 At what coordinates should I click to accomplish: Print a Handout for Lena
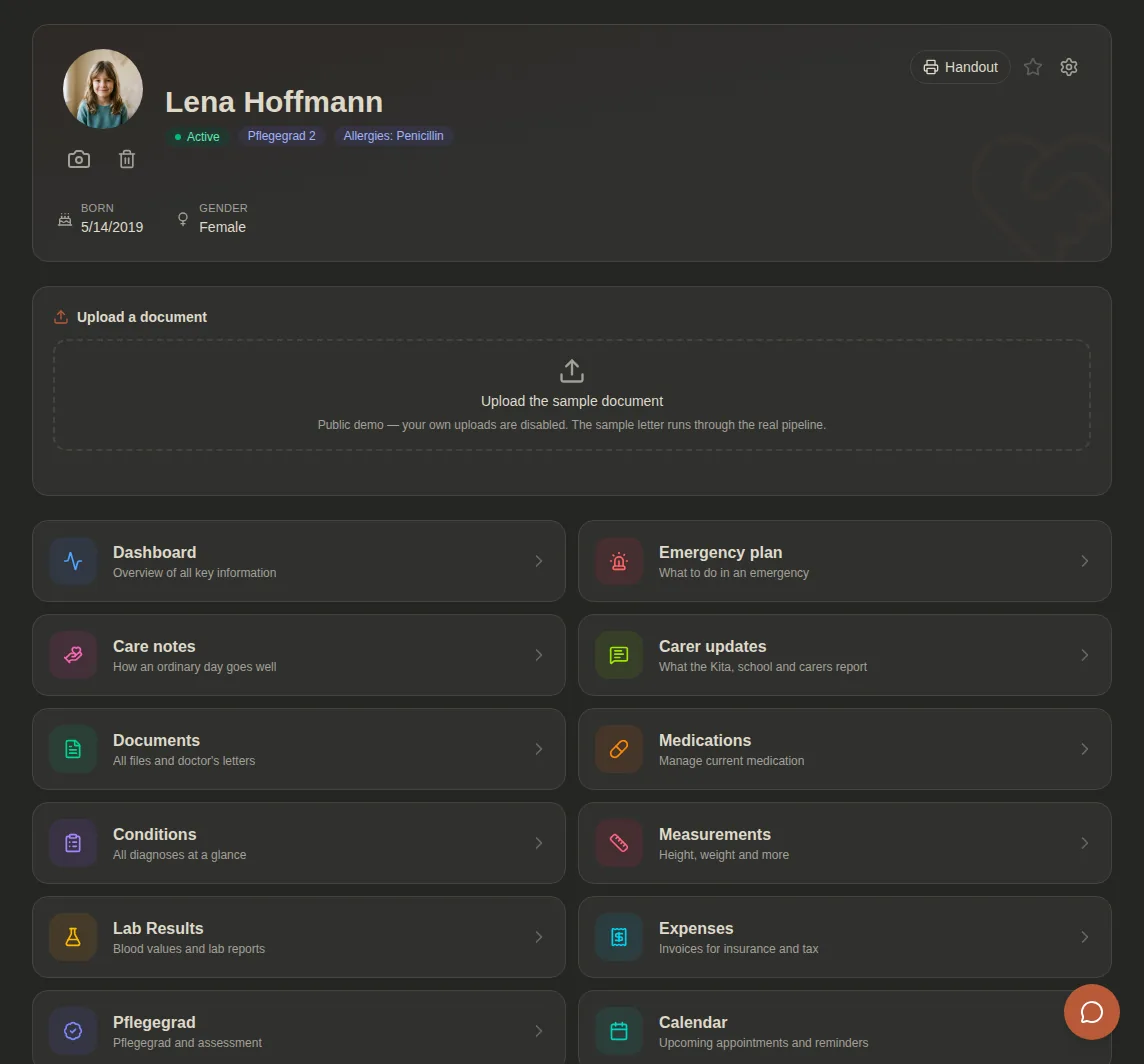(960, 67)
